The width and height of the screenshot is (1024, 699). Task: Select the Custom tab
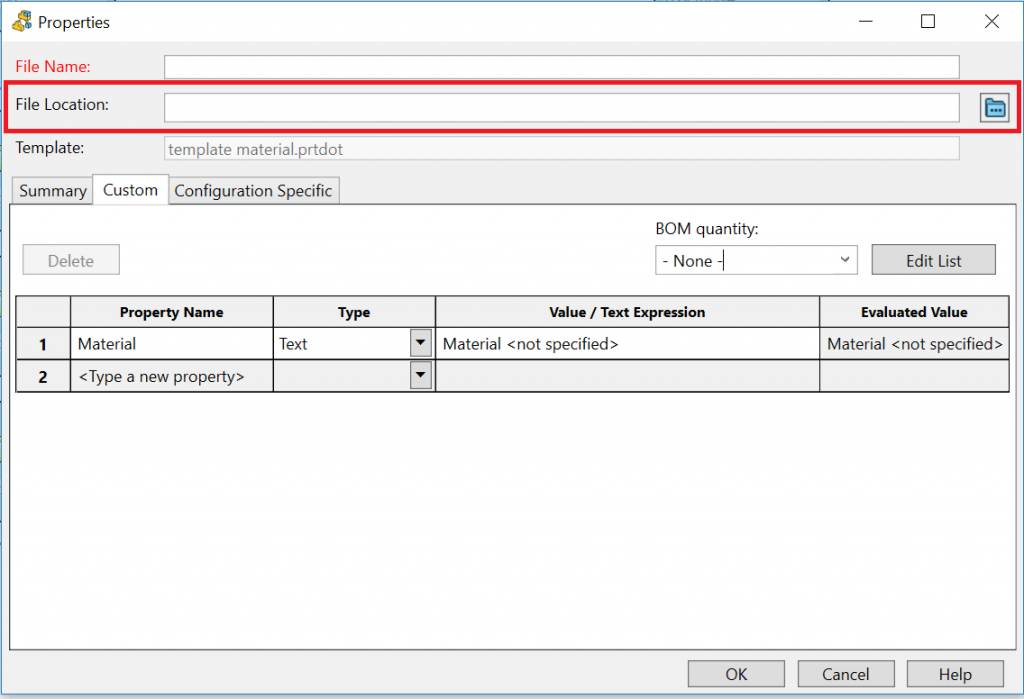130,190
